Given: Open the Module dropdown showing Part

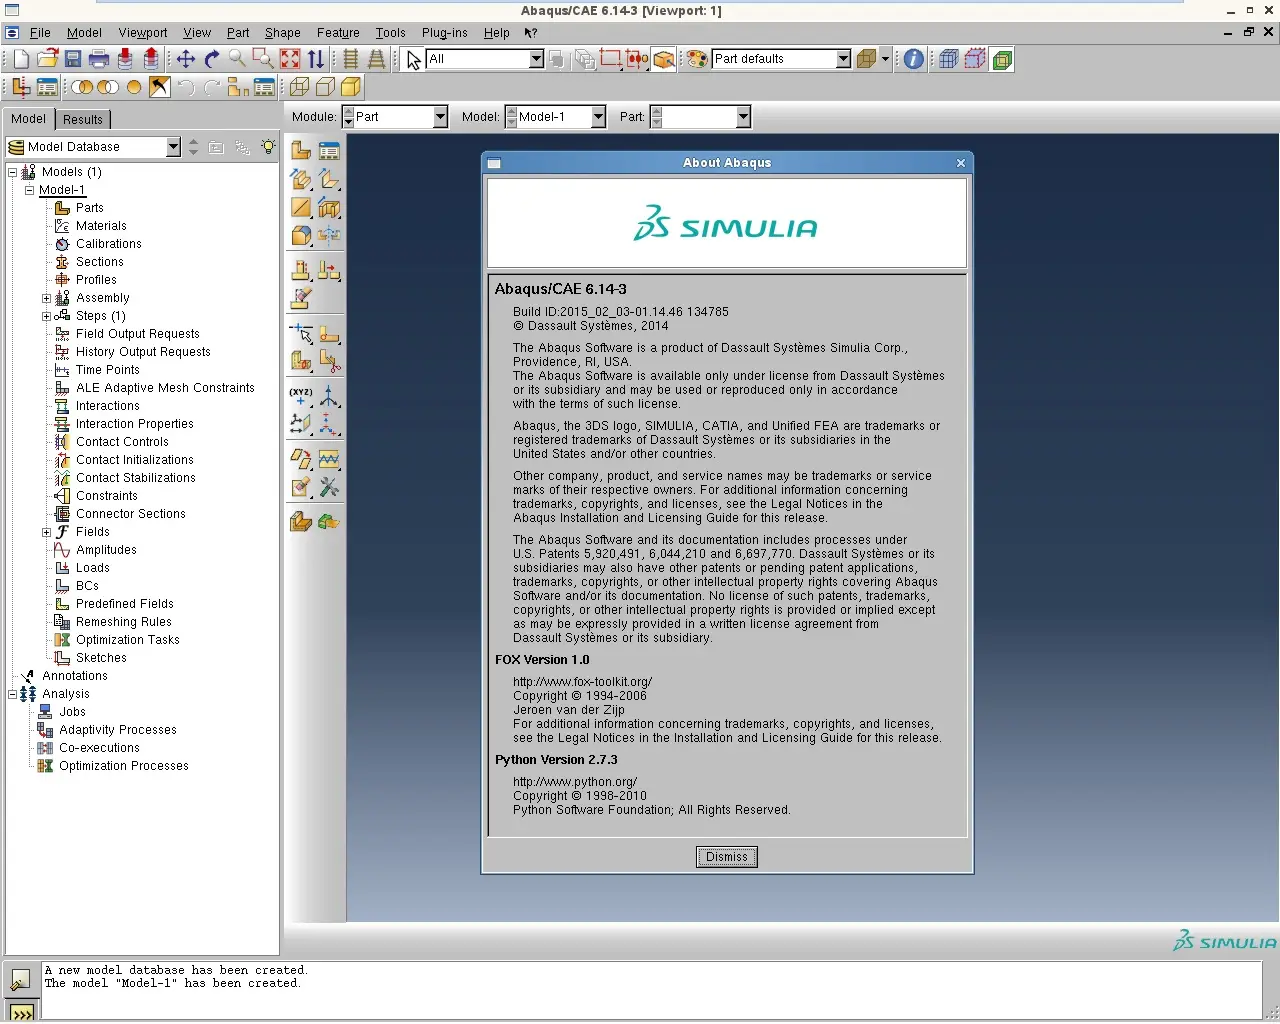Looking at the screenshot, I should click(x=440, y=117).
